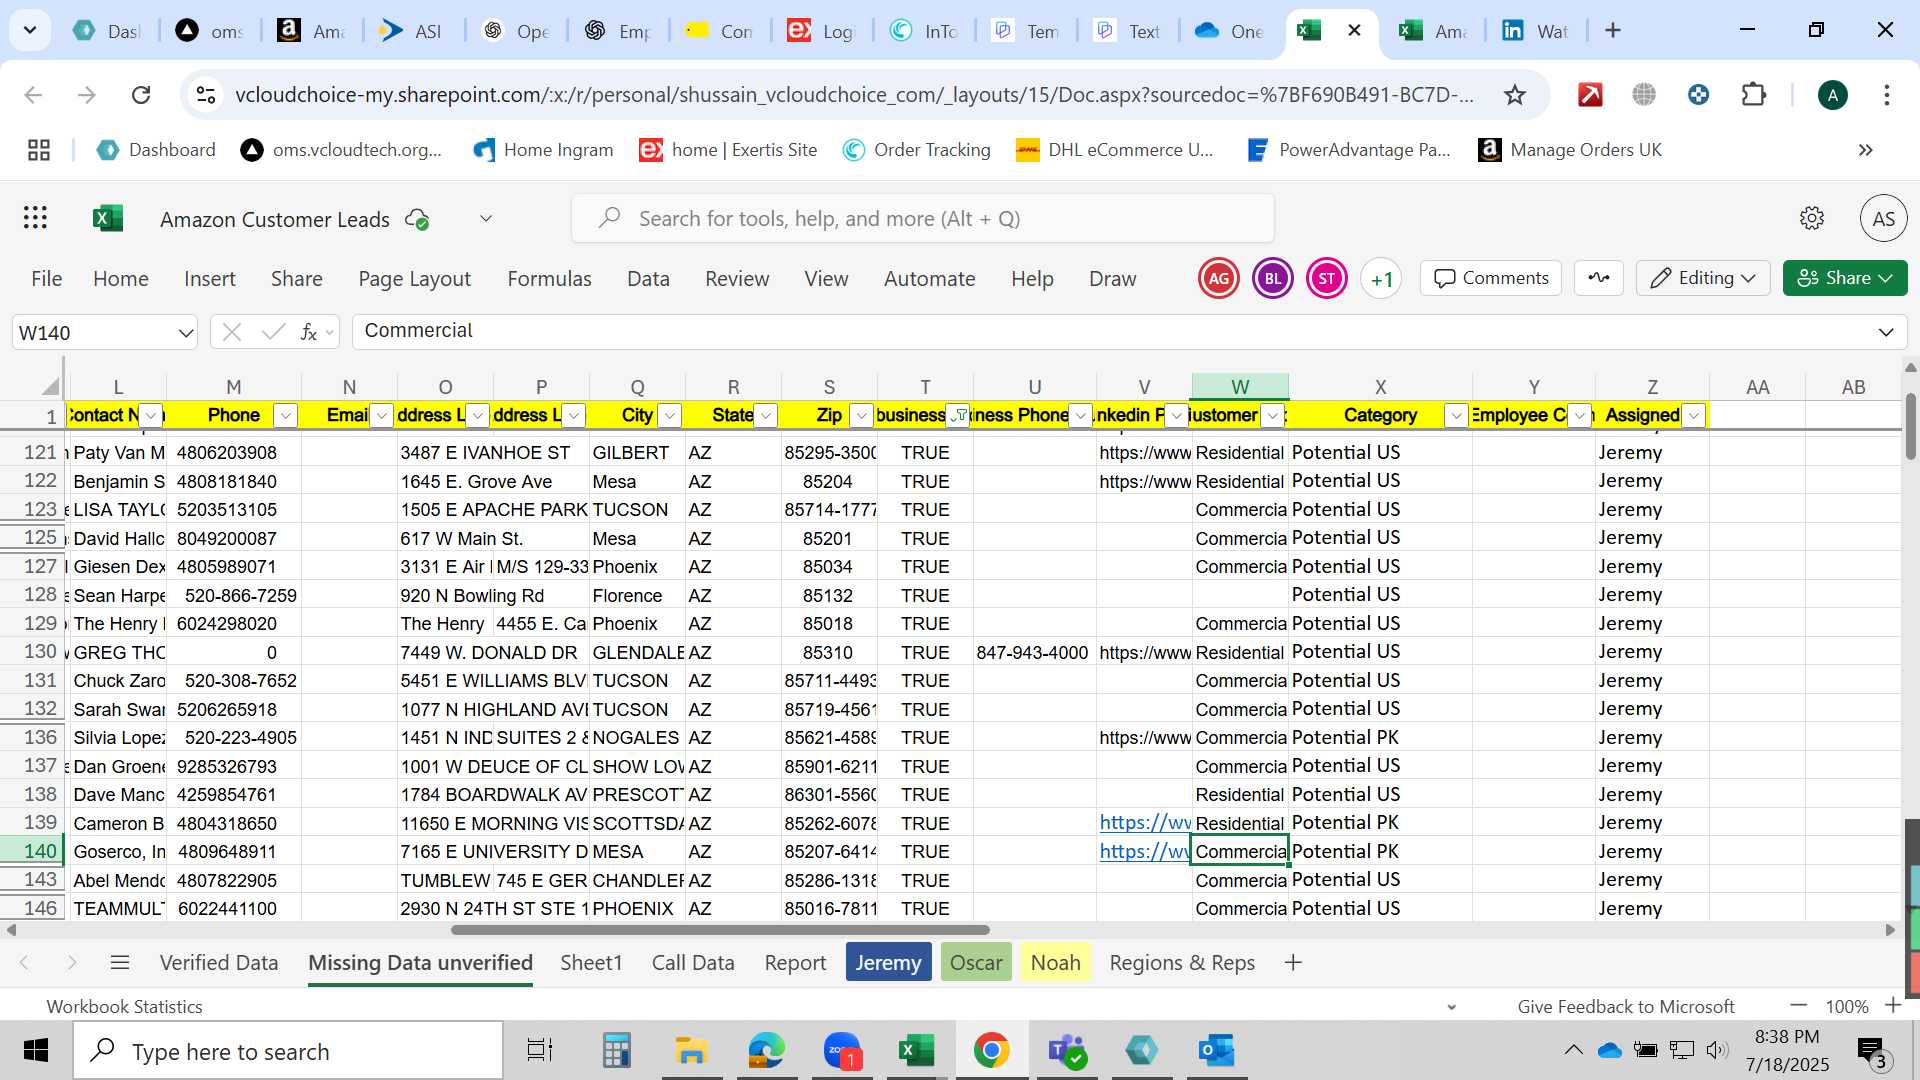This screenshot has height=1080, width=1920.
Task: Confirm formula entry checkmark icon
Action: pos(273,332)
